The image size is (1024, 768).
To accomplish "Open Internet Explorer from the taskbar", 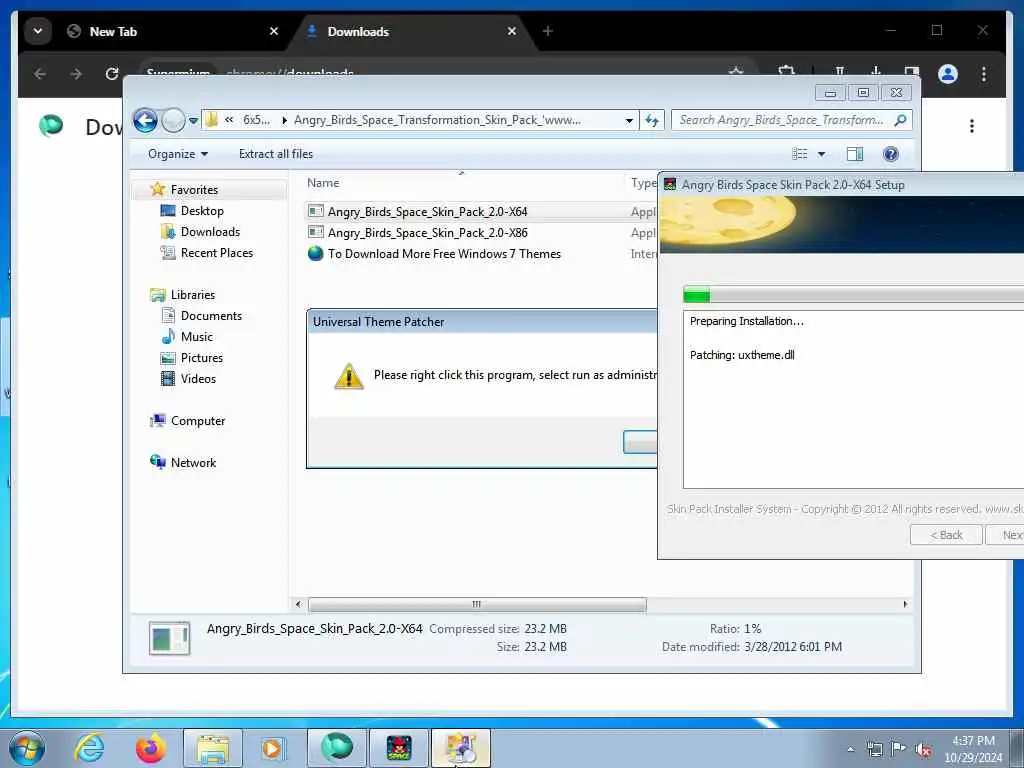I will pos(89,748).
